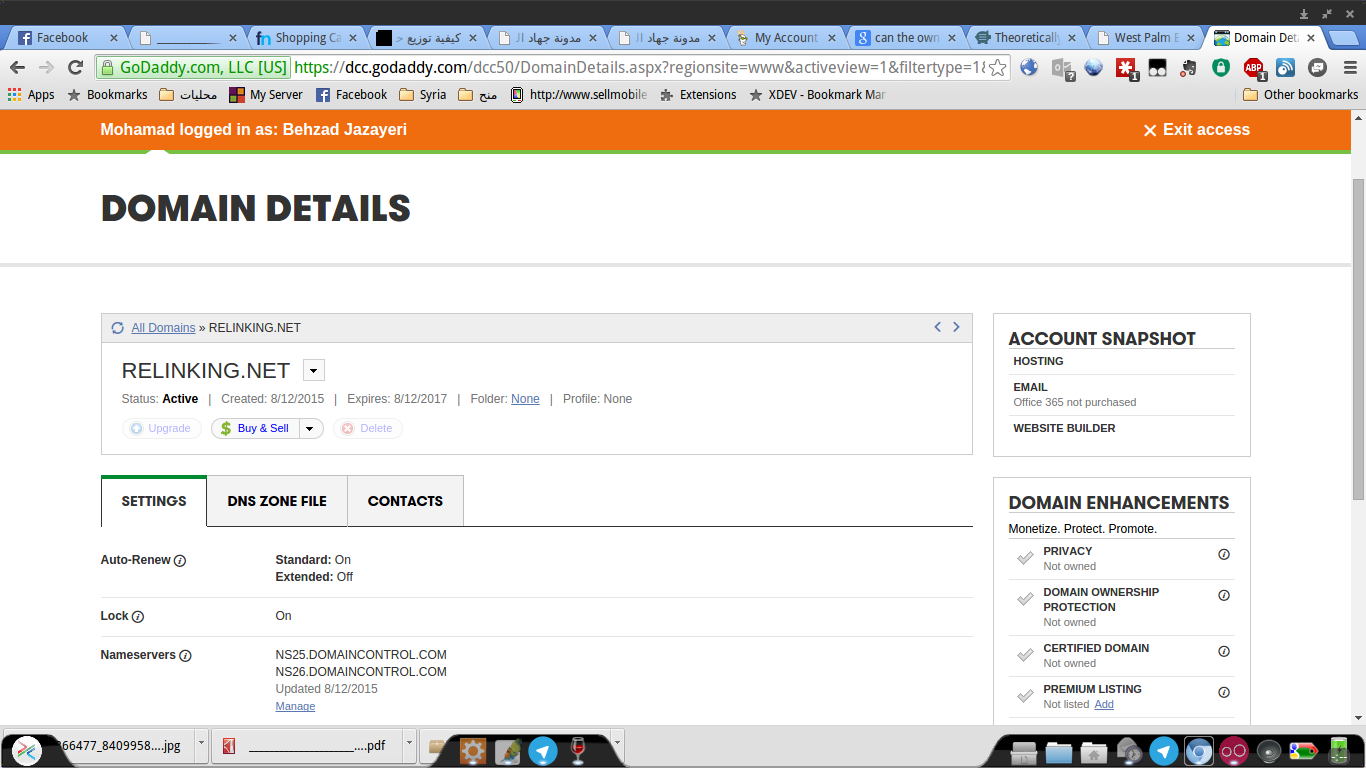Click the black goggles extension icon
This screenshot has height=768, width=1366.
pos(1158,68)
